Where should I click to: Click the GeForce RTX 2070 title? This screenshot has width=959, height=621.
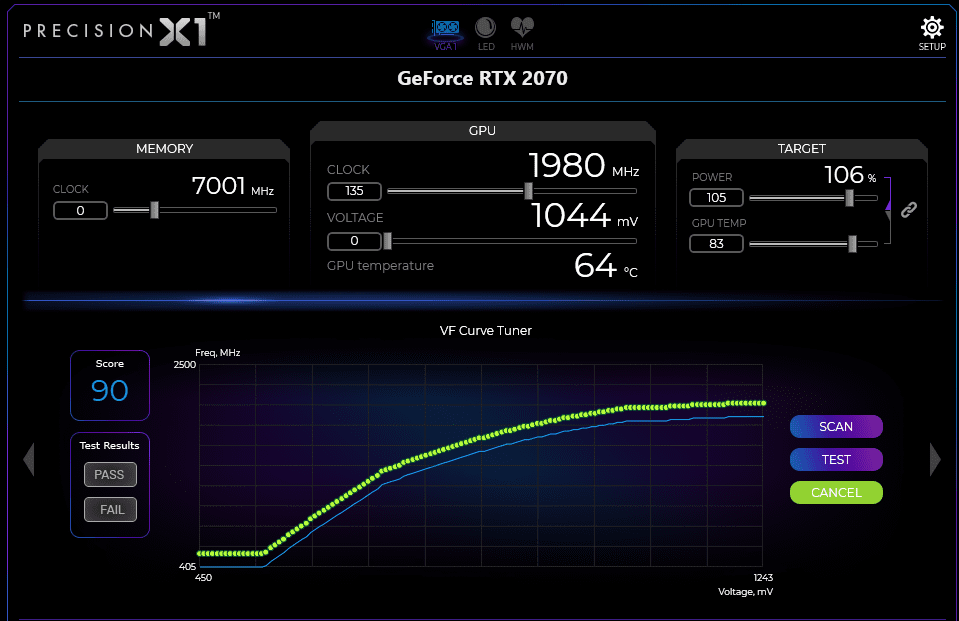coord(483,78)
